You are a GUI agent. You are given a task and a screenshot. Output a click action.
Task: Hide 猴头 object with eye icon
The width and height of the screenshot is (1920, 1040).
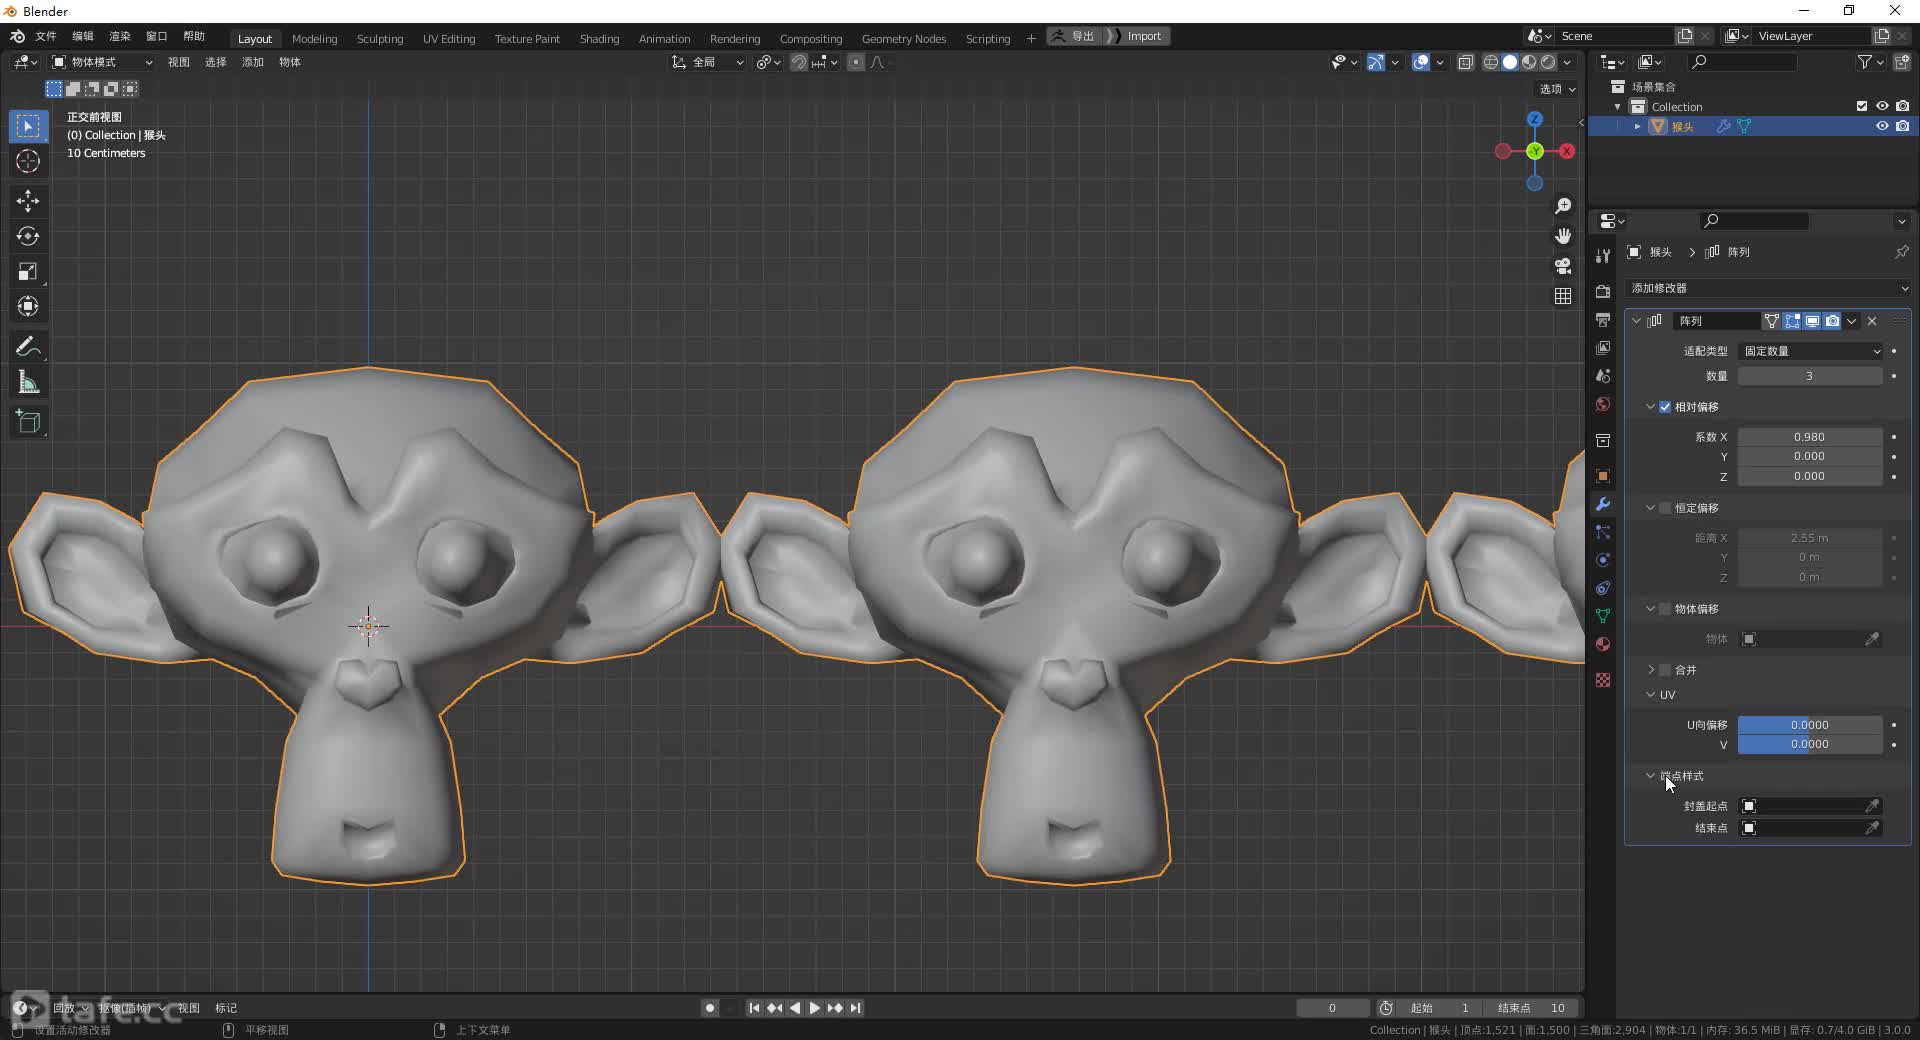(1882, 126)
